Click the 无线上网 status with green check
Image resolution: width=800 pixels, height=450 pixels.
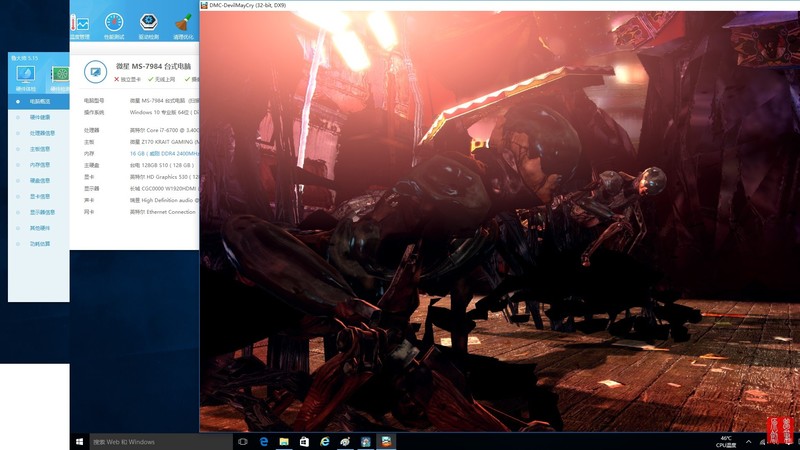tap(162, 80)
